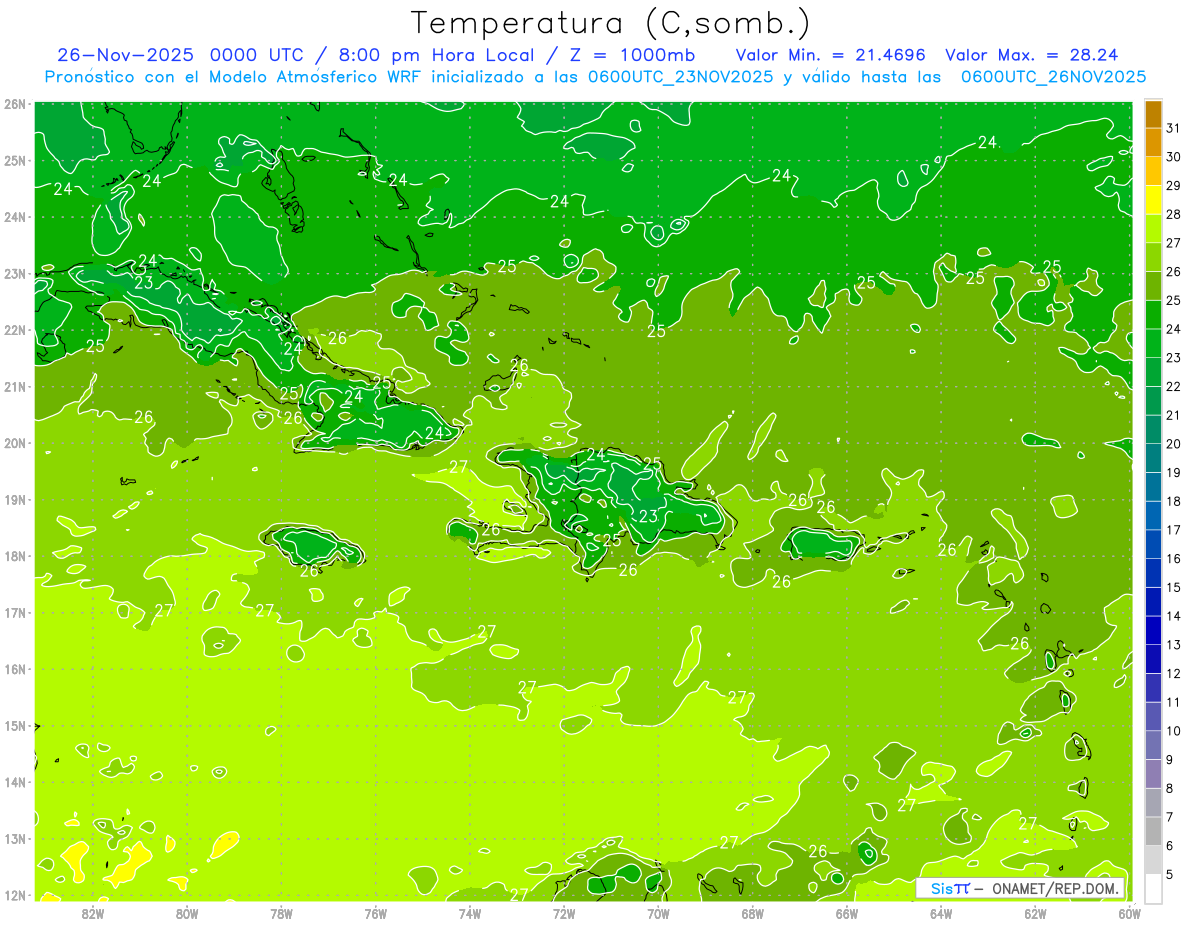1200x927 pixels.
Task: Click the orange legend swatch between 30 and 31
Action: tap(1153, 142)
